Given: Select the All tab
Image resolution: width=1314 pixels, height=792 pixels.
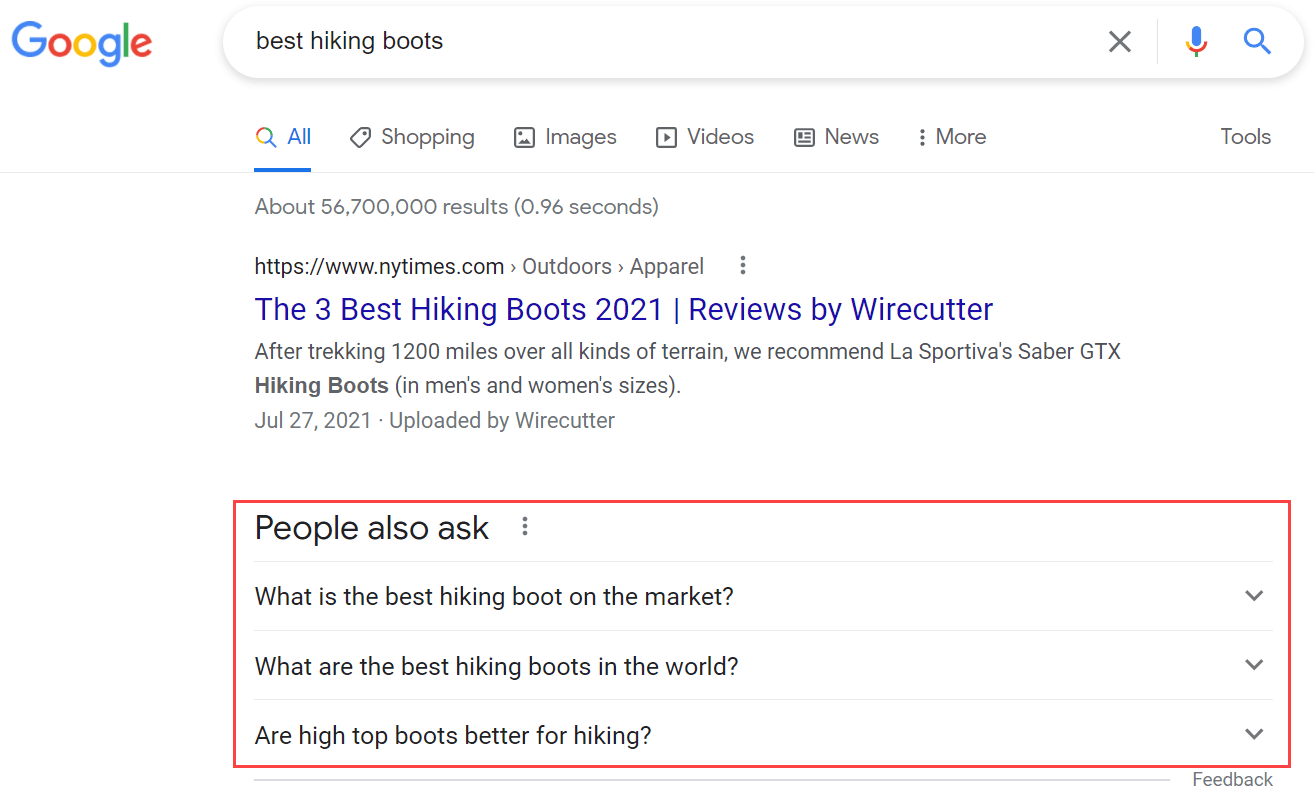Looking at the screenshot, I should tap(283, 137).
